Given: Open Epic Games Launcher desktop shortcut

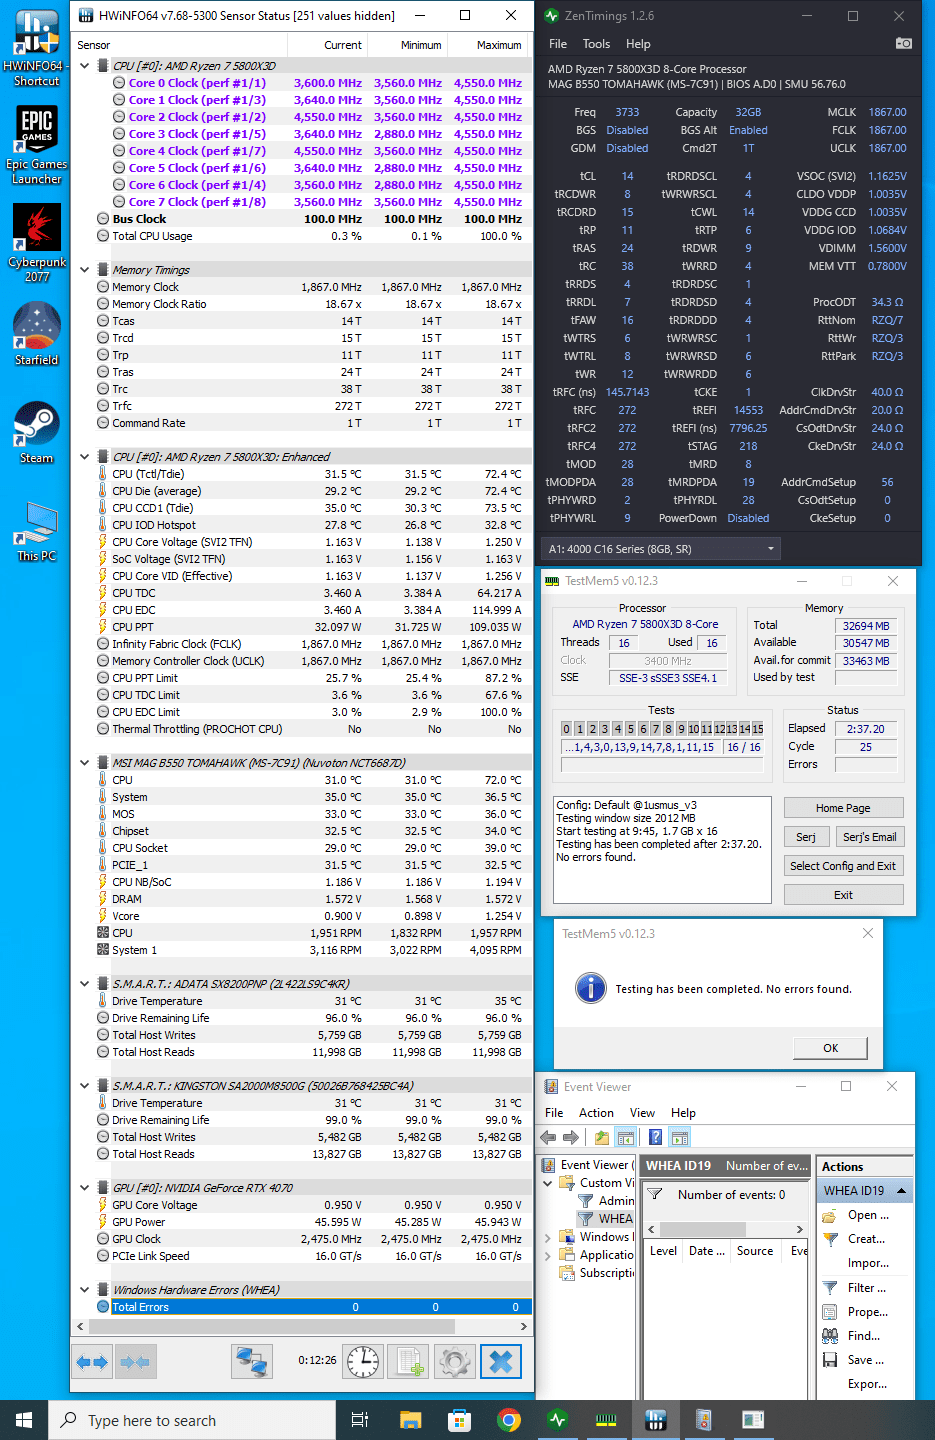Looking at the screenshot, I should (36, 145).
